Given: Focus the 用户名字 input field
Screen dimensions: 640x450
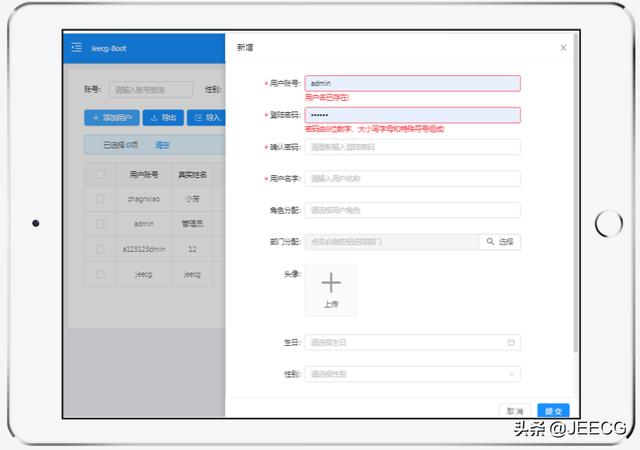Looking at the screenshot, I should [412, 178].
